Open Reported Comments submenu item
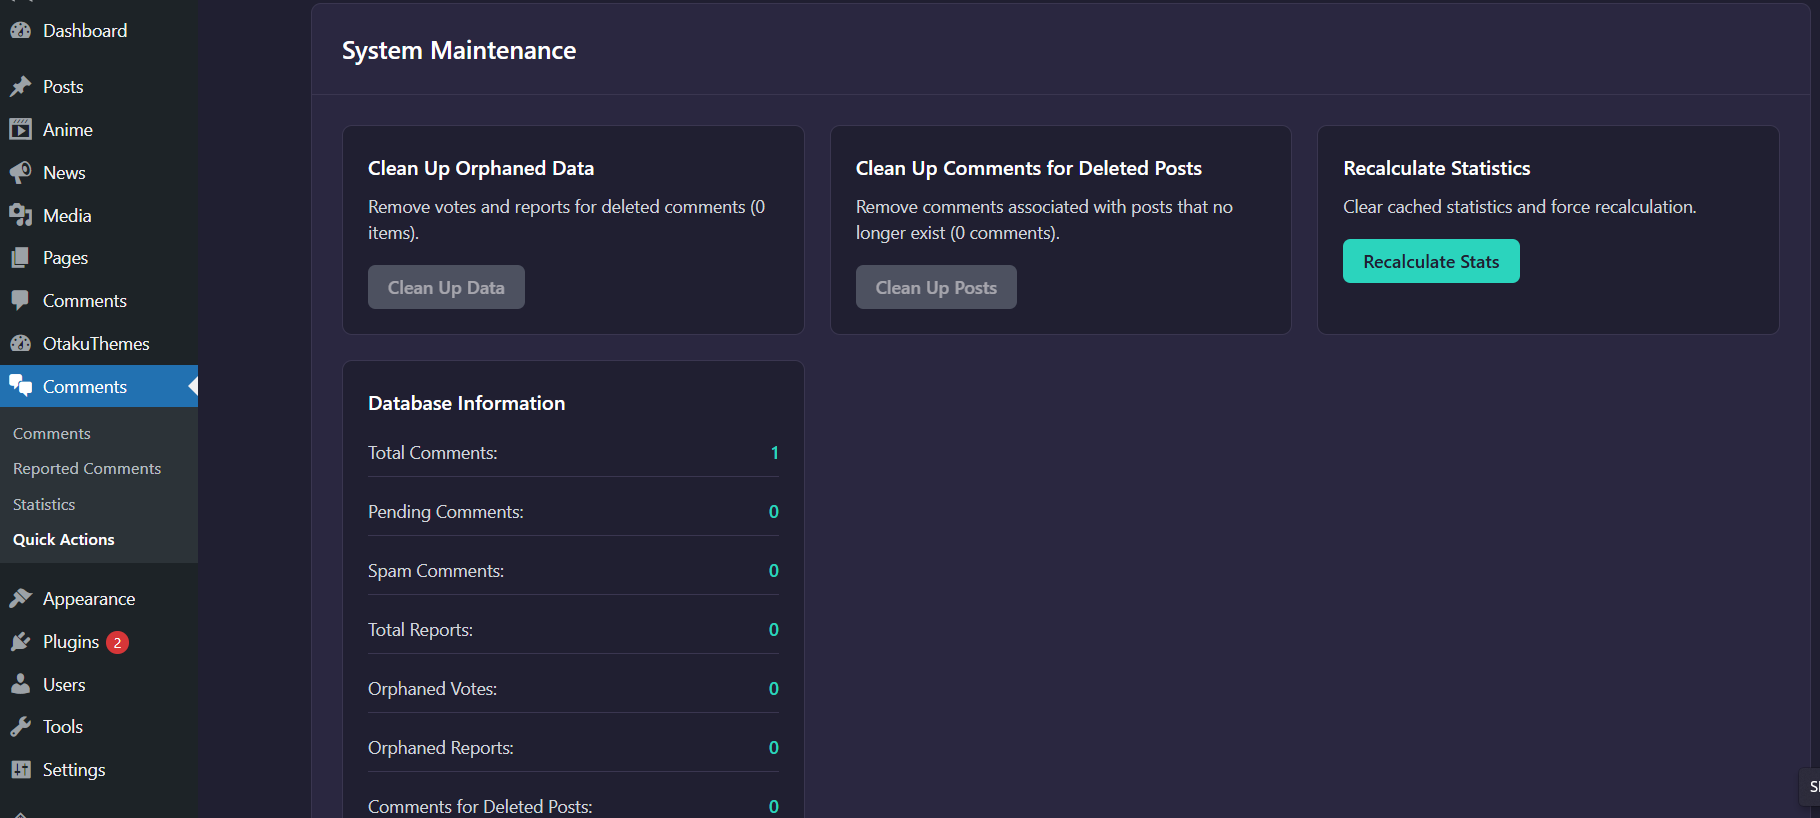This screenshot has width=1820, height=818. tap(87, 469)
